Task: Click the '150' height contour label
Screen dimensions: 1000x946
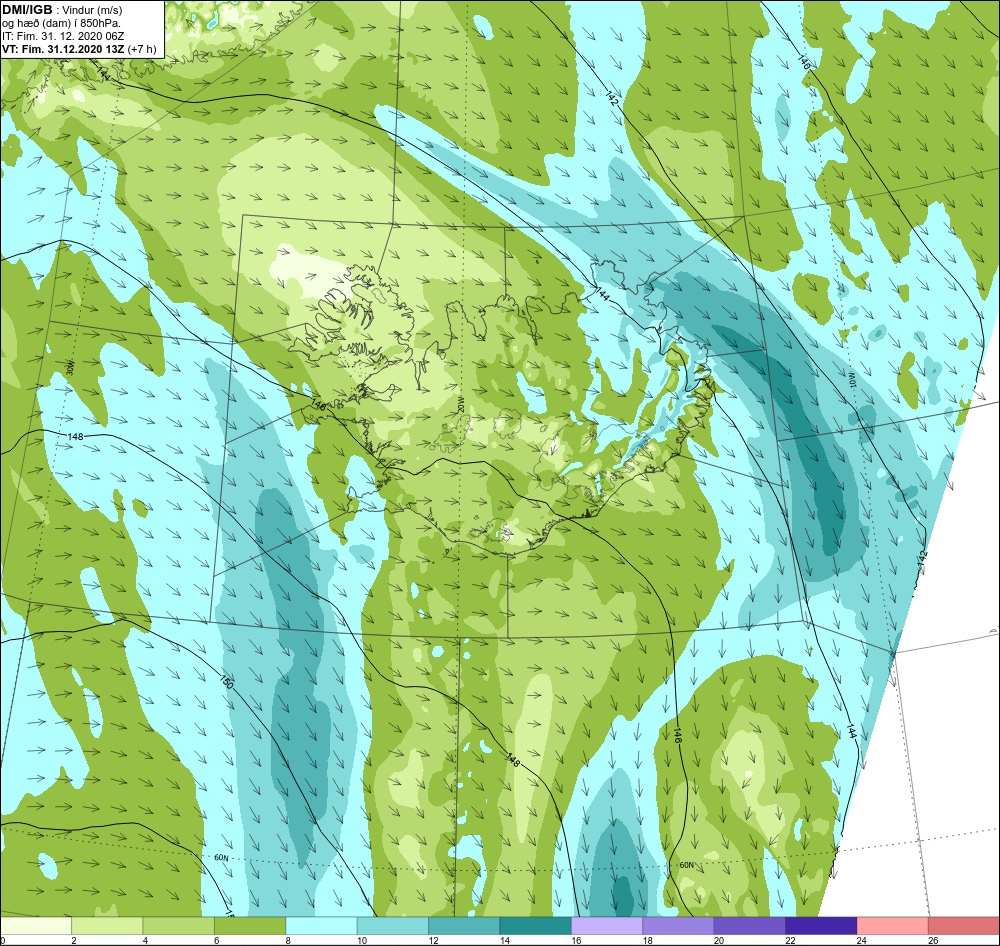Action: click(226, 681)
